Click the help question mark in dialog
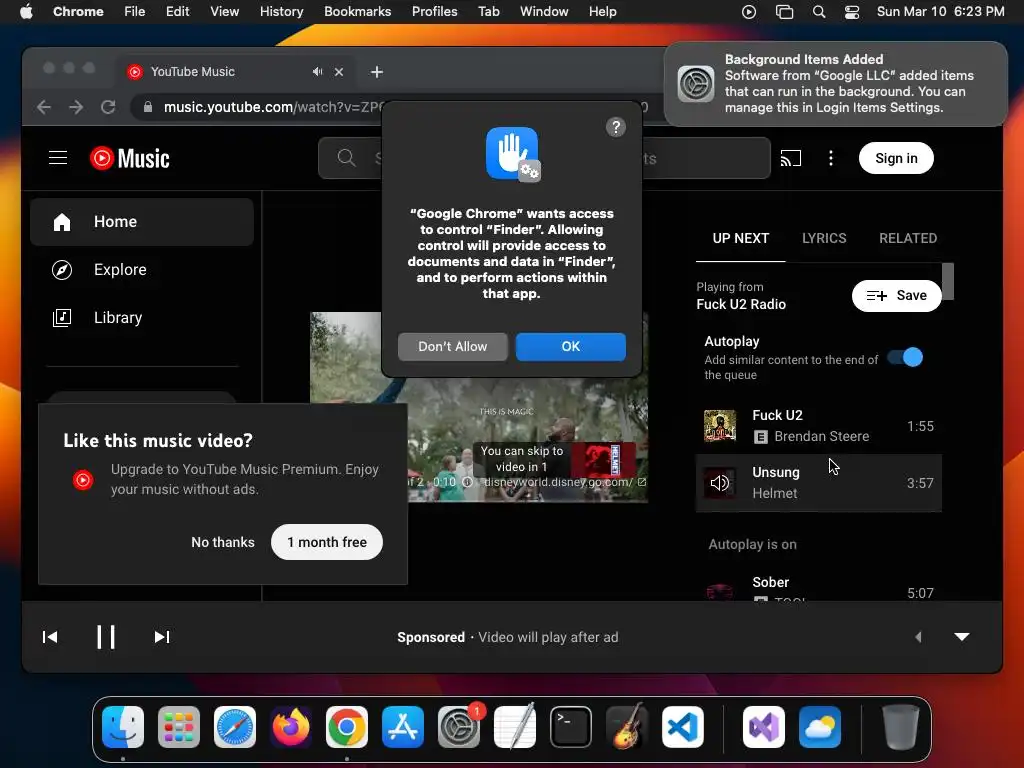 pyautogui.click(x=615, y=127)
